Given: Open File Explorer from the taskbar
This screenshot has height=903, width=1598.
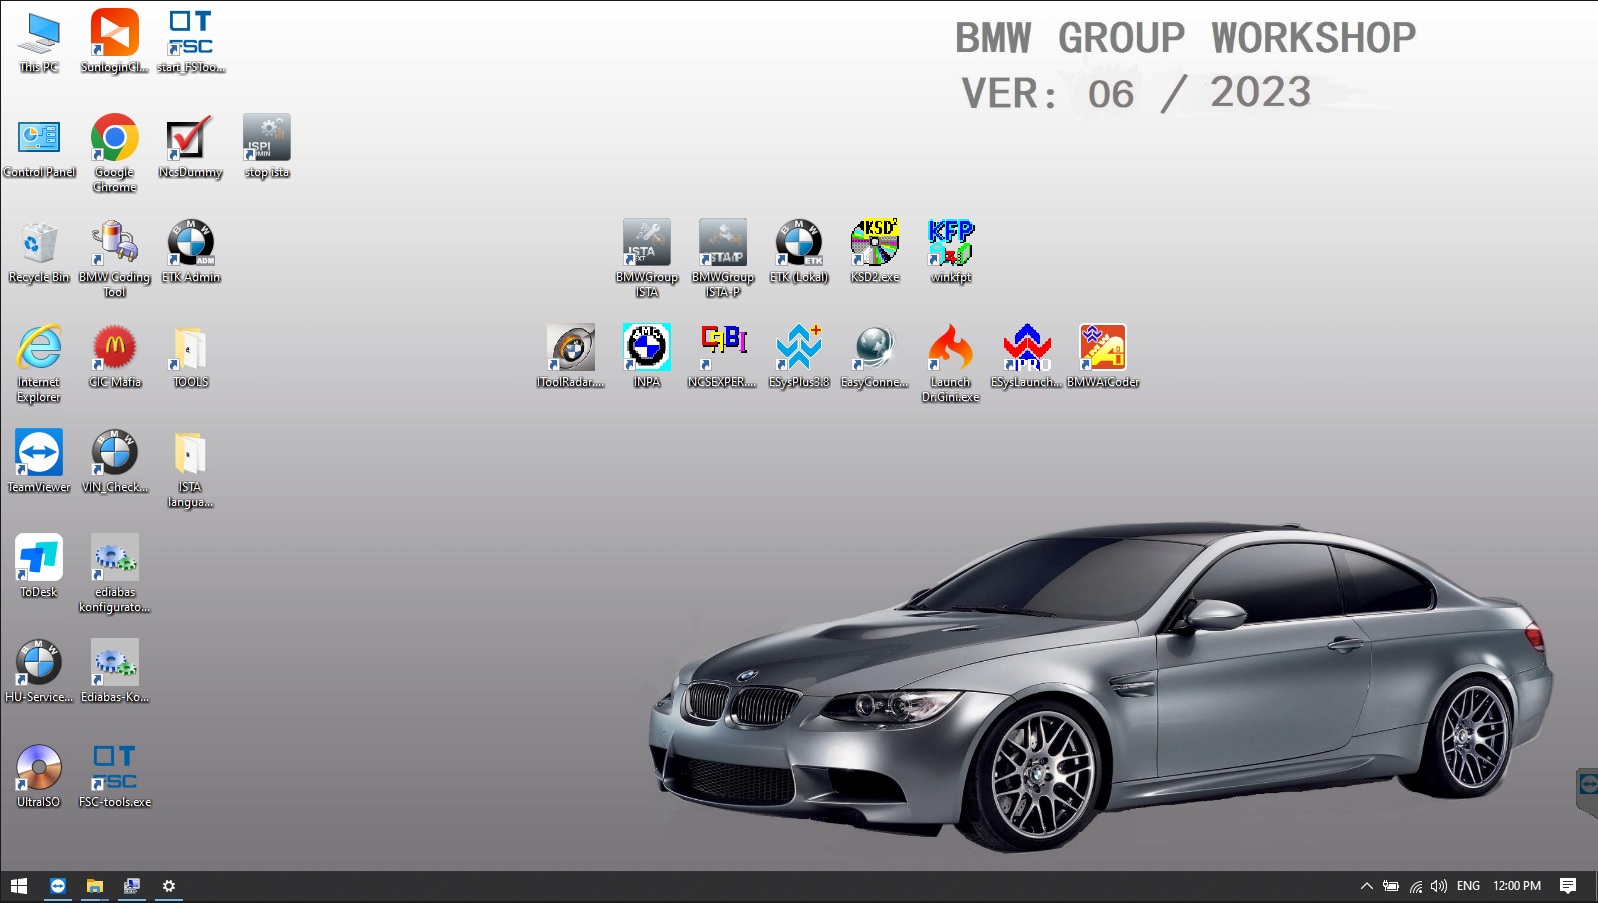Looking at the screenshot, I should 95,886.
